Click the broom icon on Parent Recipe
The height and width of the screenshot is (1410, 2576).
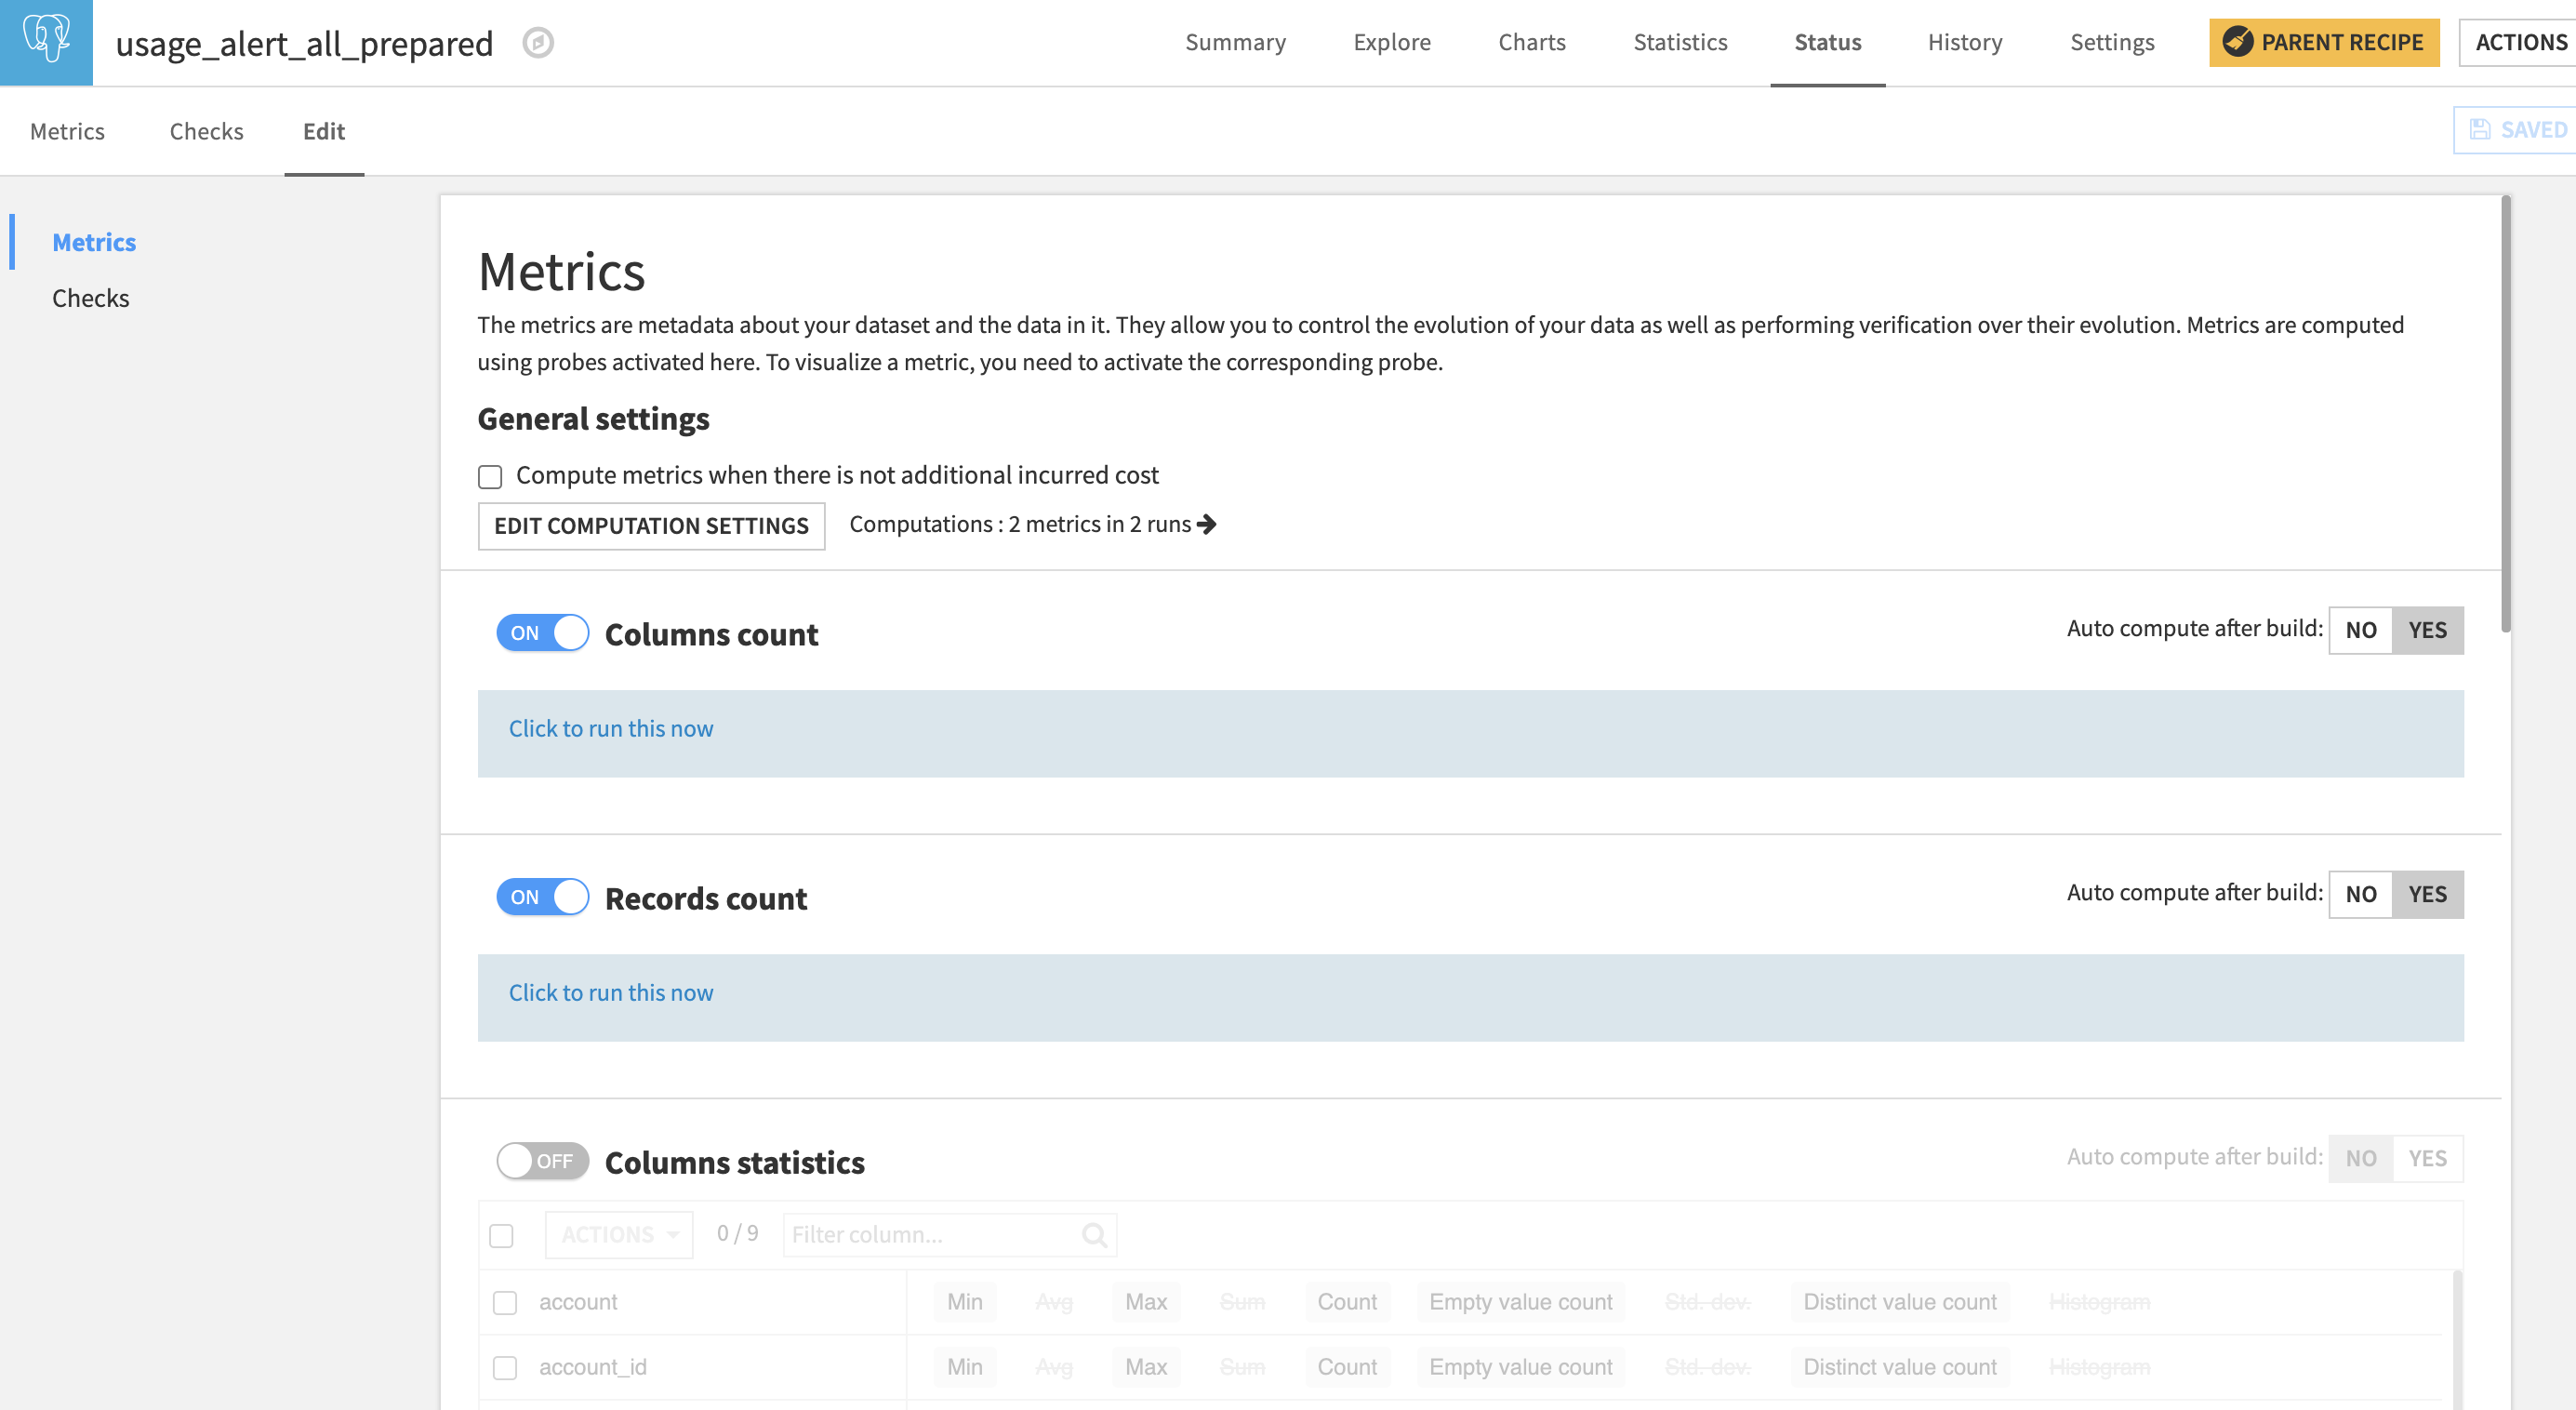(x=2238, y=42)
